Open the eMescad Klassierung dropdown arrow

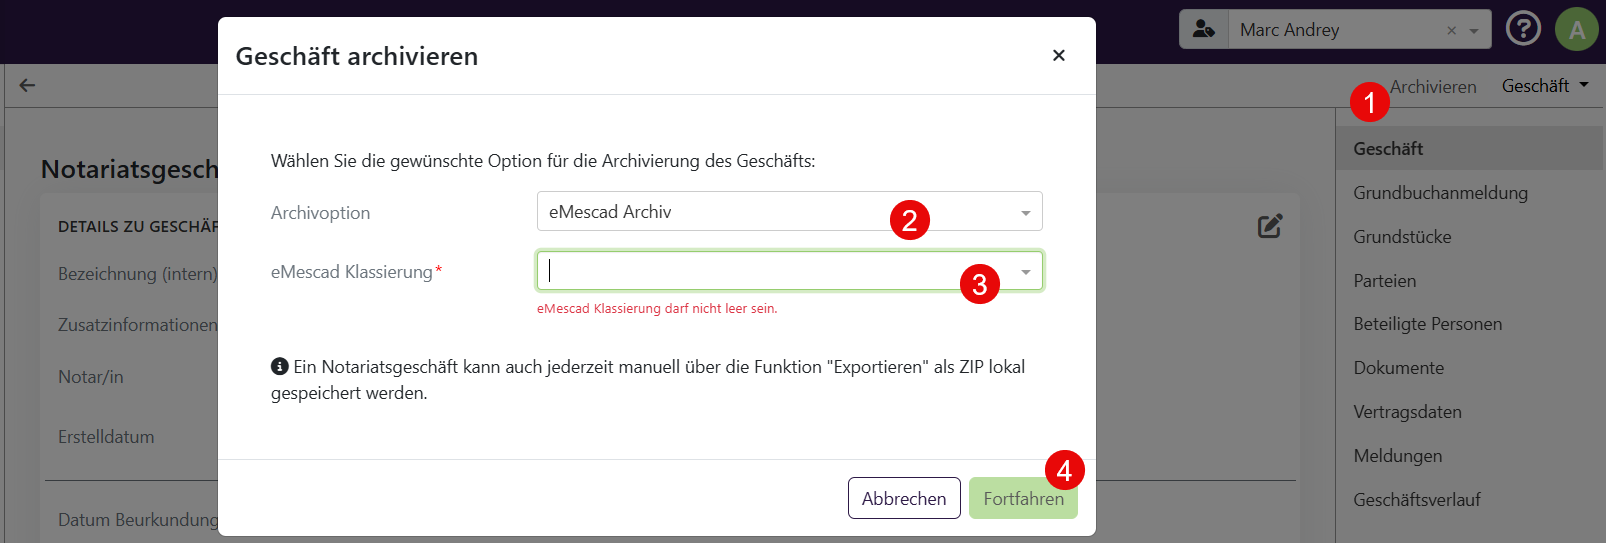1025,272
